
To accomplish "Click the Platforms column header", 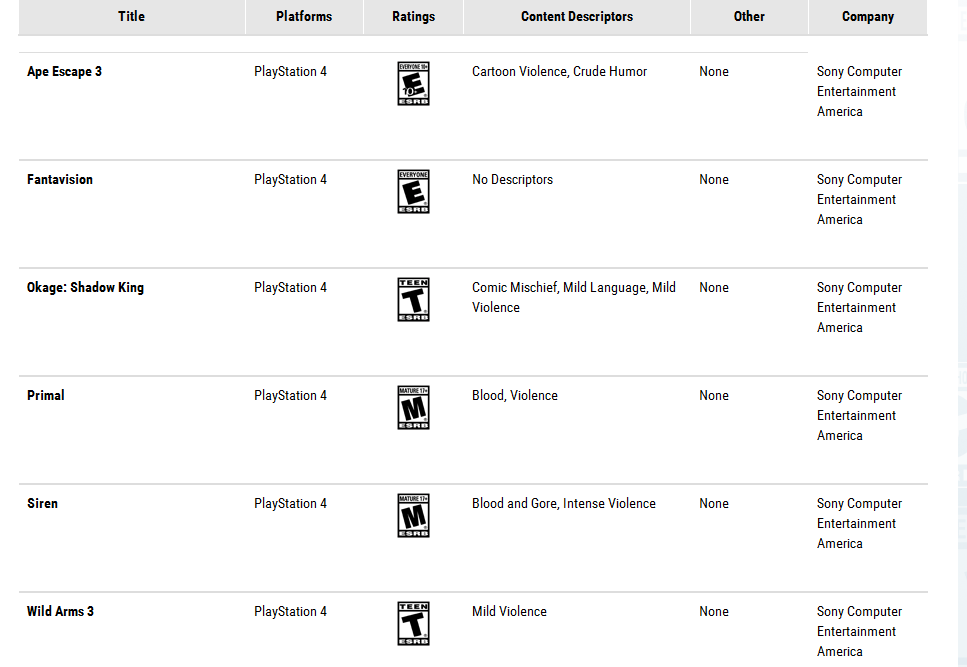I will [x=304, y=17].
